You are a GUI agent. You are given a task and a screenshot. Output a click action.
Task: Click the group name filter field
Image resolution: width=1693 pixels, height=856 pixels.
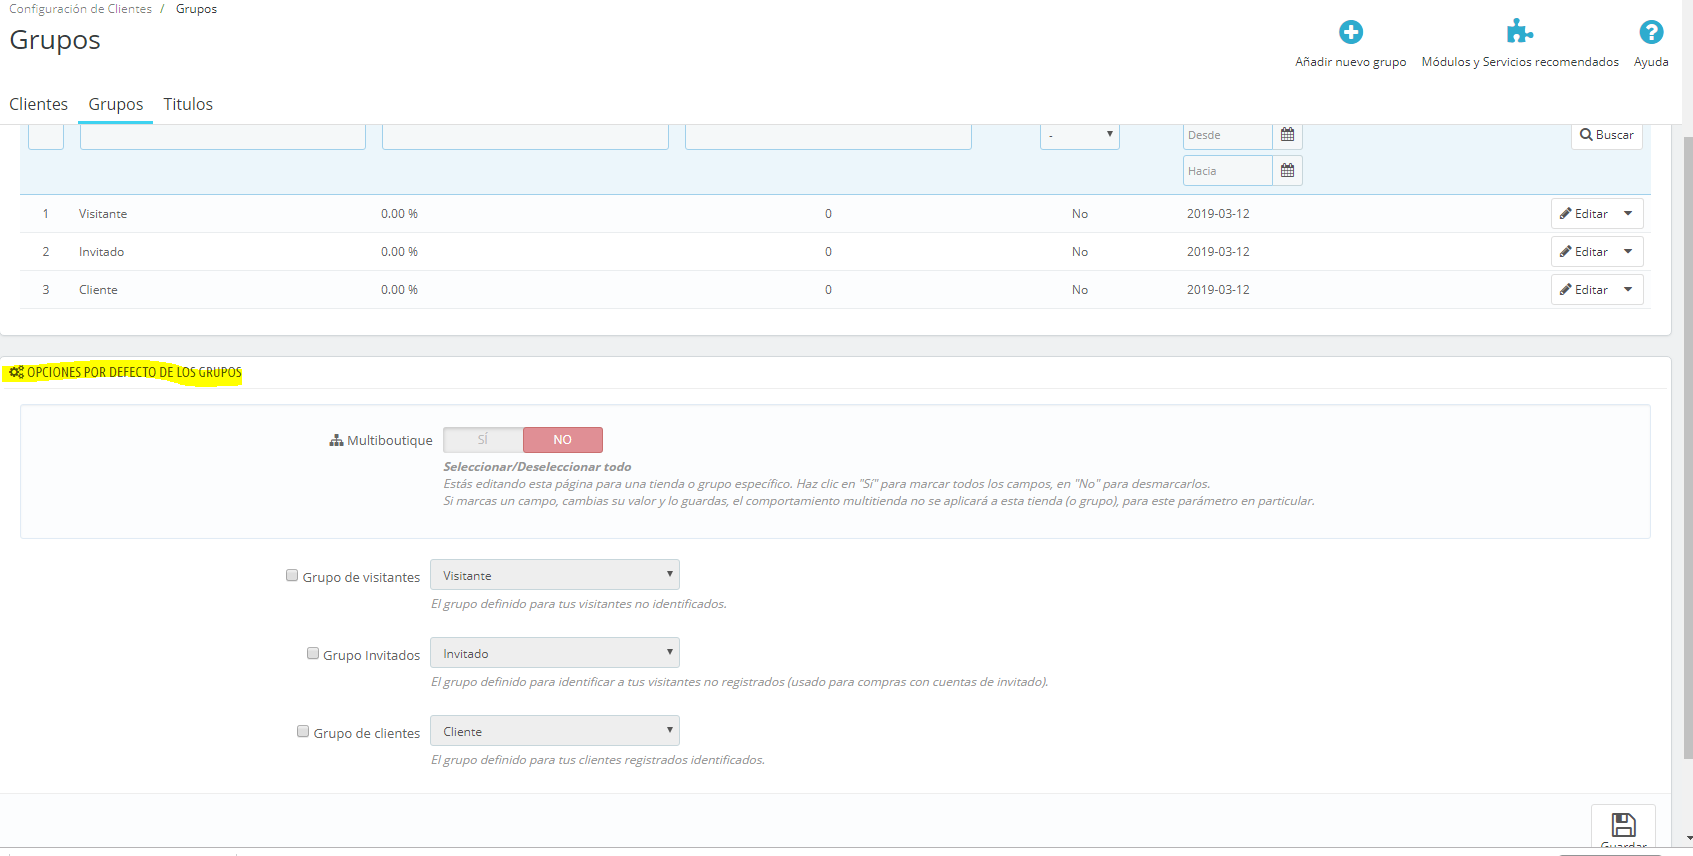[223, 136]
